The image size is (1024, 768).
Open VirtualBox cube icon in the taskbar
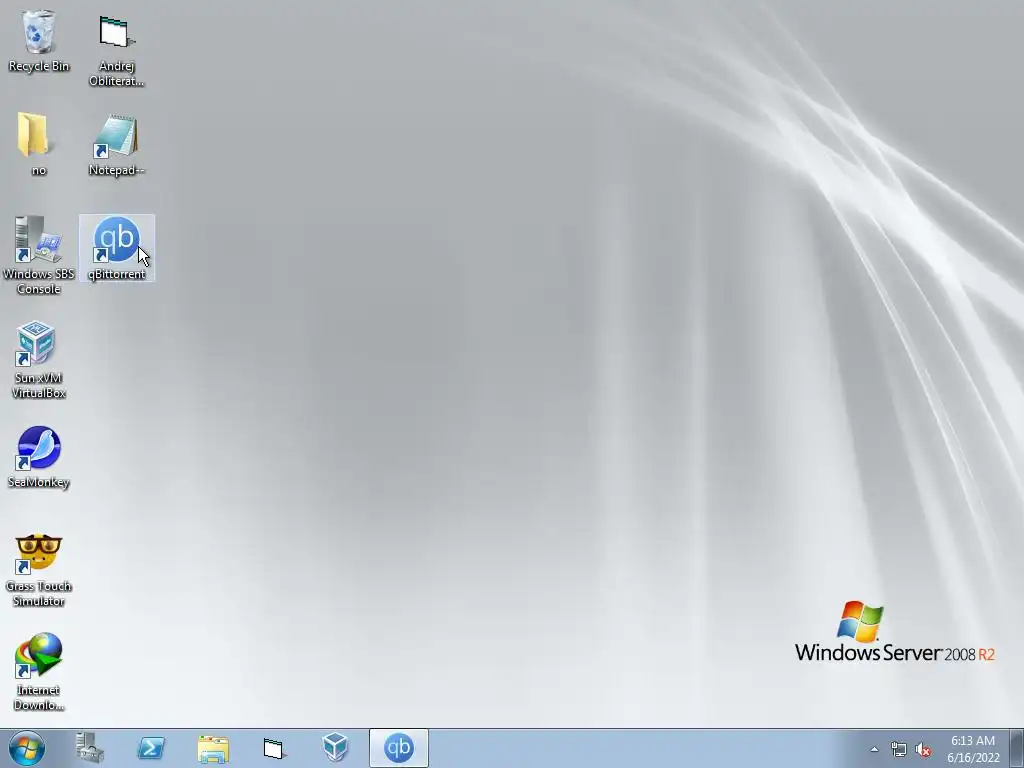click(336, 748)
